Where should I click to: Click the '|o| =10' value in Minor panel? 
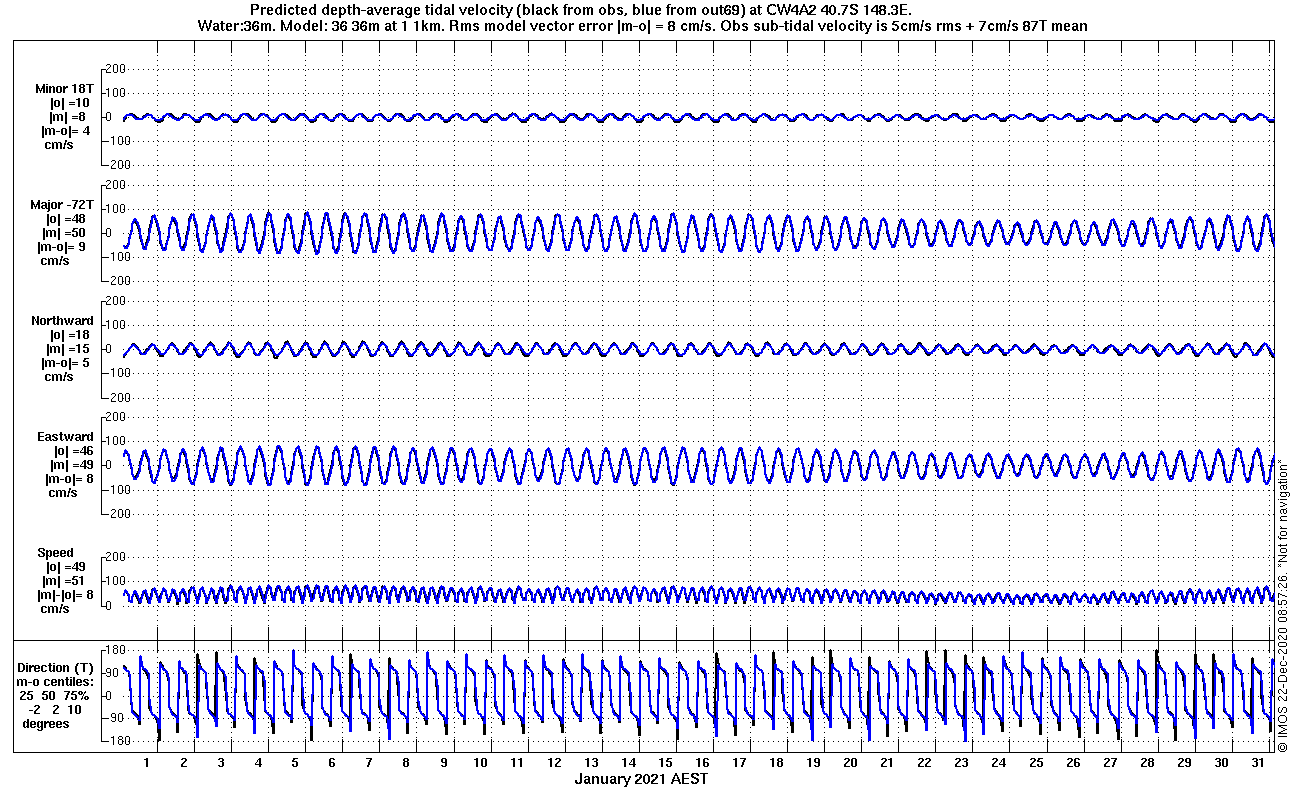click(x=69, y=103)
